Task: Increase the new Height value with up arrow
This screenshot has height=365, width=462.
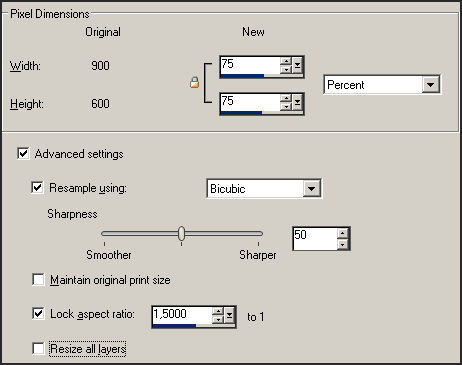Action: click(x=286, y=98)
